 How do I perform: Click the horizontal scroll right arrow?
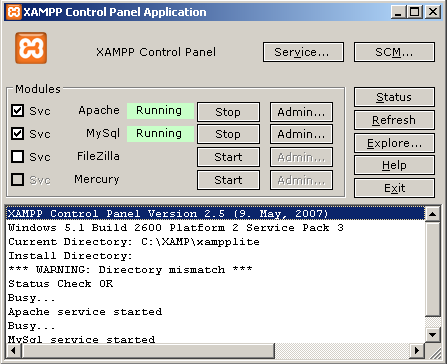coord(417,350)
